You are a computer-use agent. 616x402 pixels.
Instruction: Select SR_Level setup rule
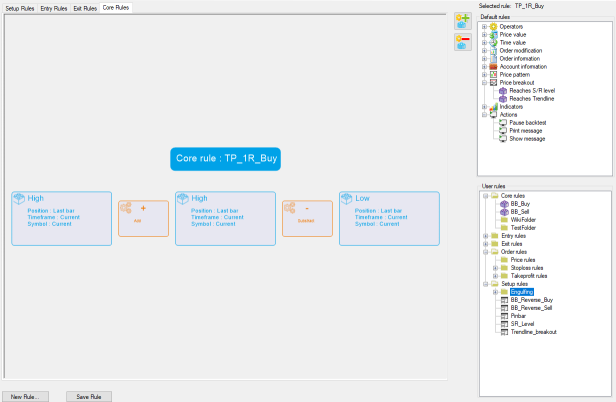point(522,324)
